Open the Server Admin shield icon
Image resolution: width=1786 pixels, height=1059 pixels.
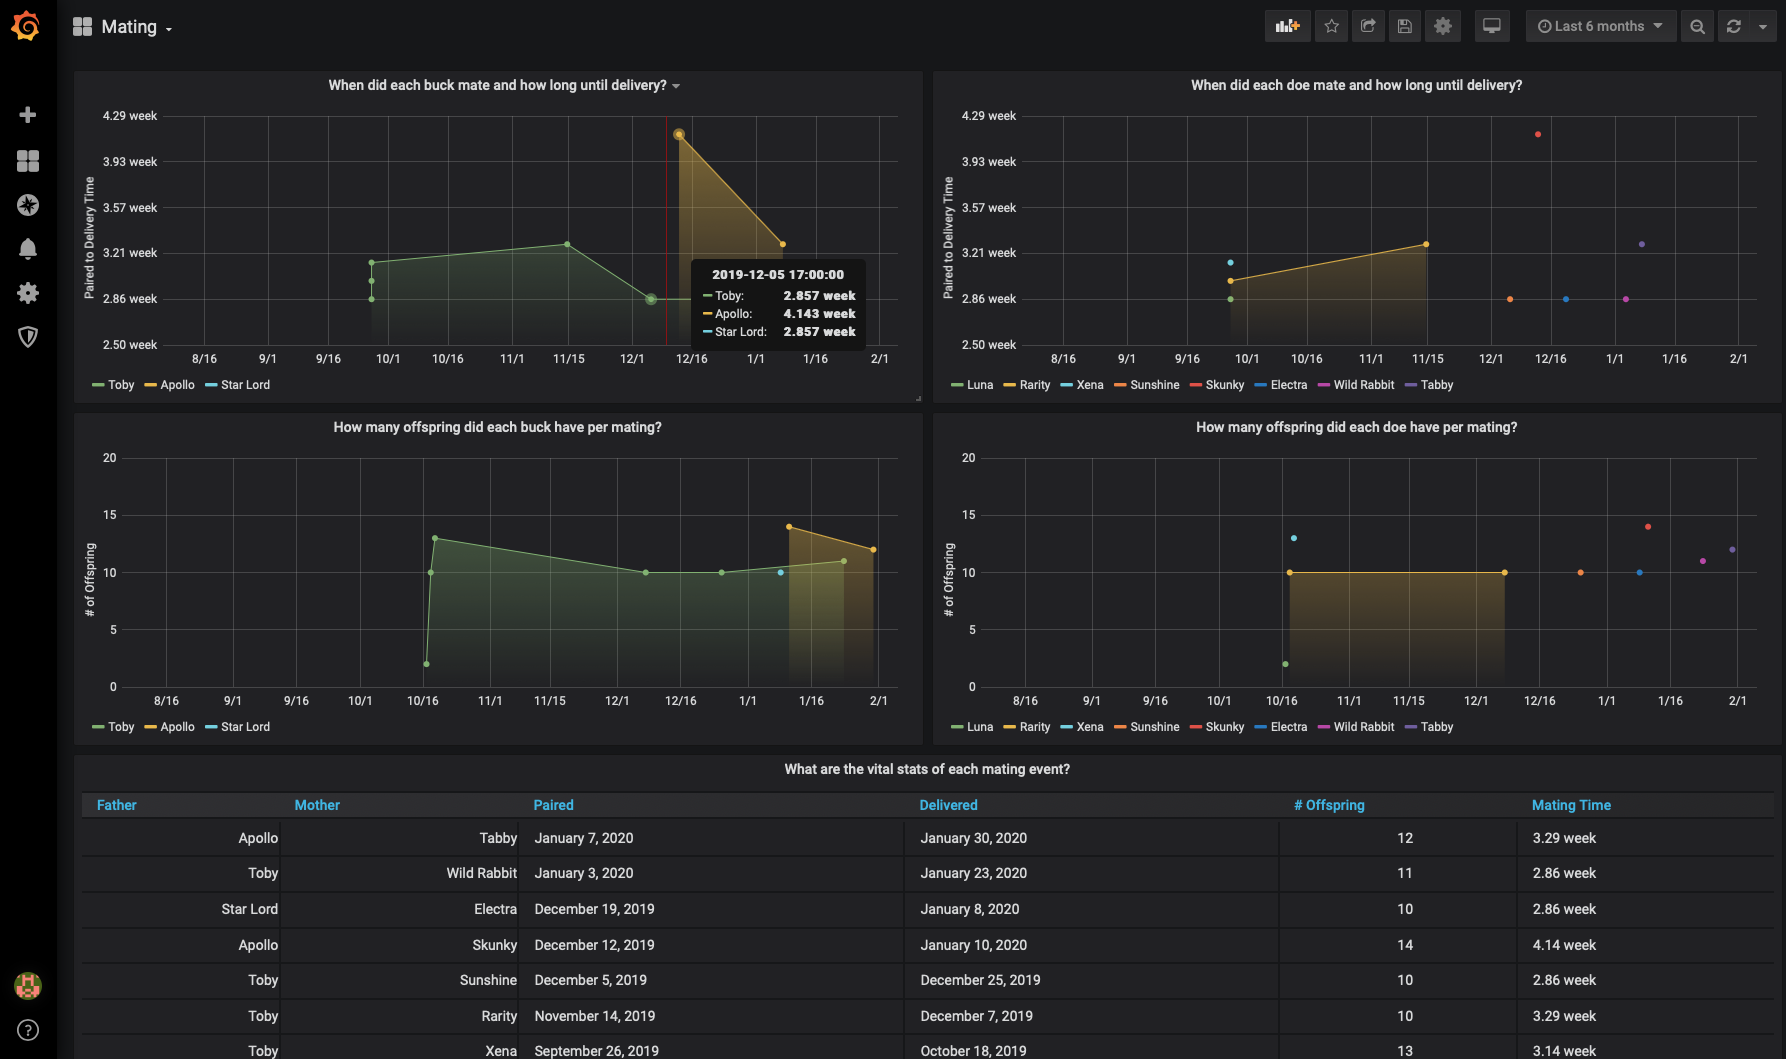pyautogui.click(x=28, y=337)
